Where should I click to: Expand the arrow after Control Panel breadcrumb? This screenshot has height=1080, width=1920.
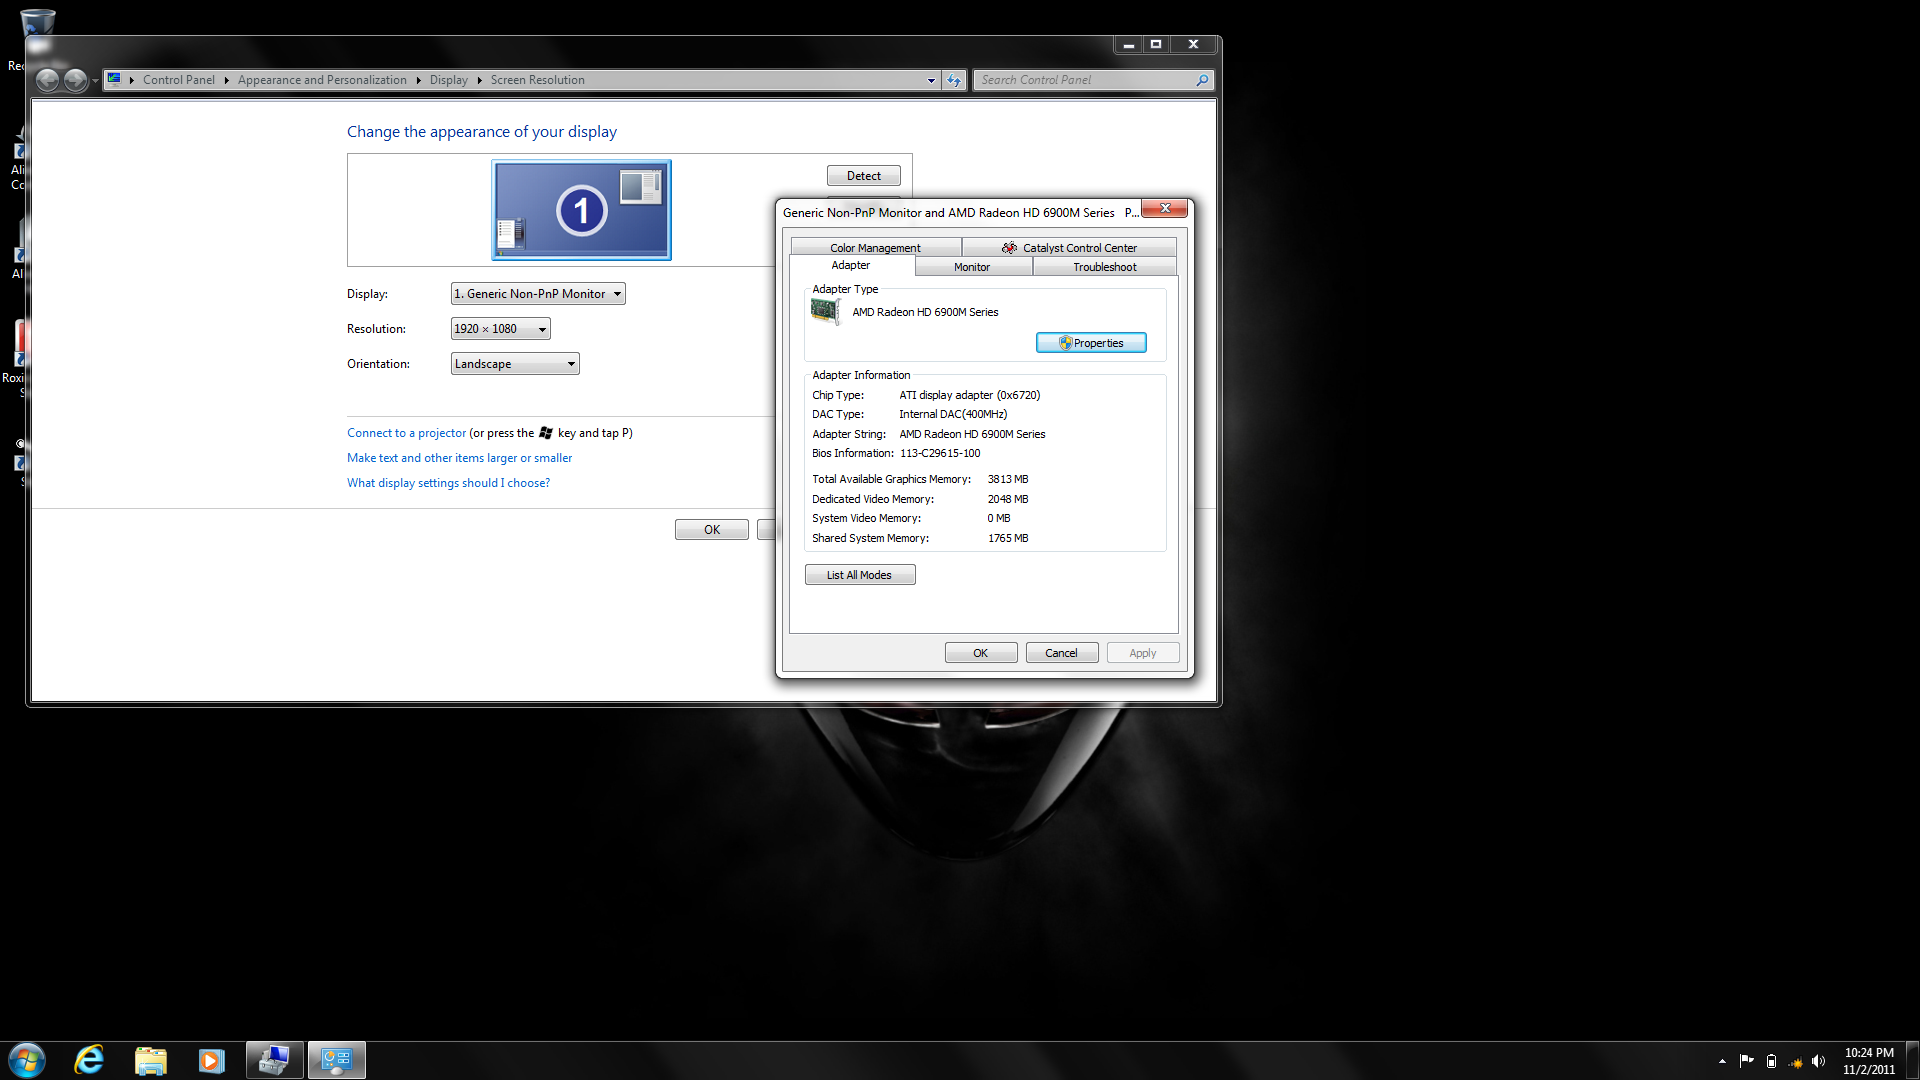click(x=226, y=80)
